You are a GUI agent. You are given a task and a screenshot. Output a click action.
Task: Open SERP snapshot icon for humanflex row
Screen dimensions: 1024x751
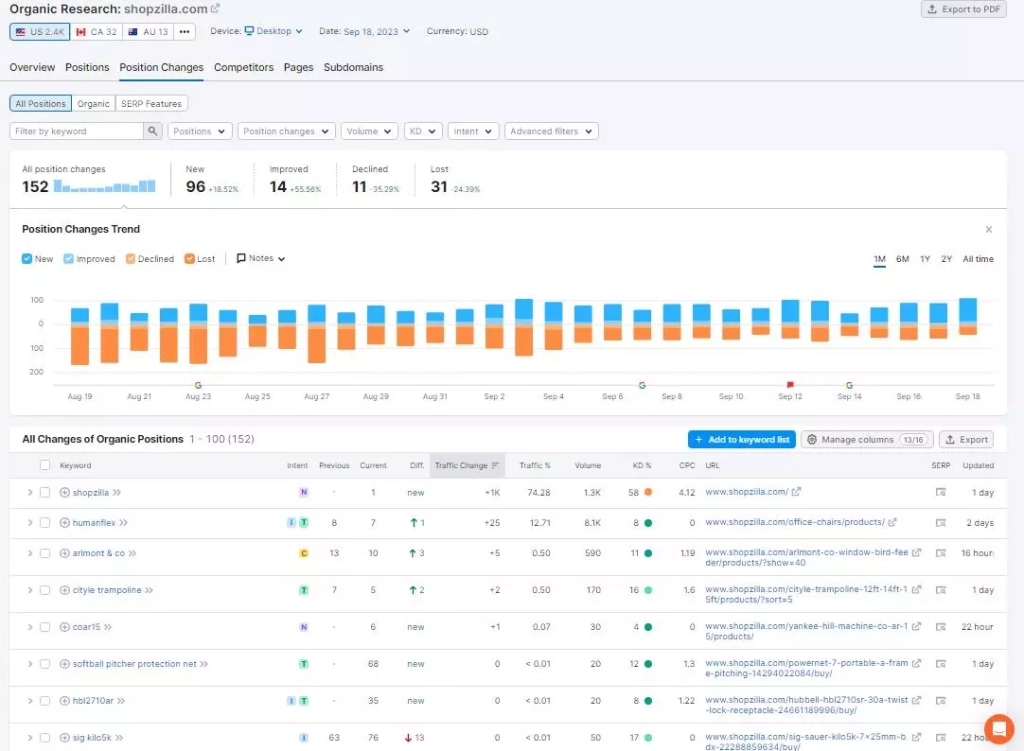(x=940, y=522)
